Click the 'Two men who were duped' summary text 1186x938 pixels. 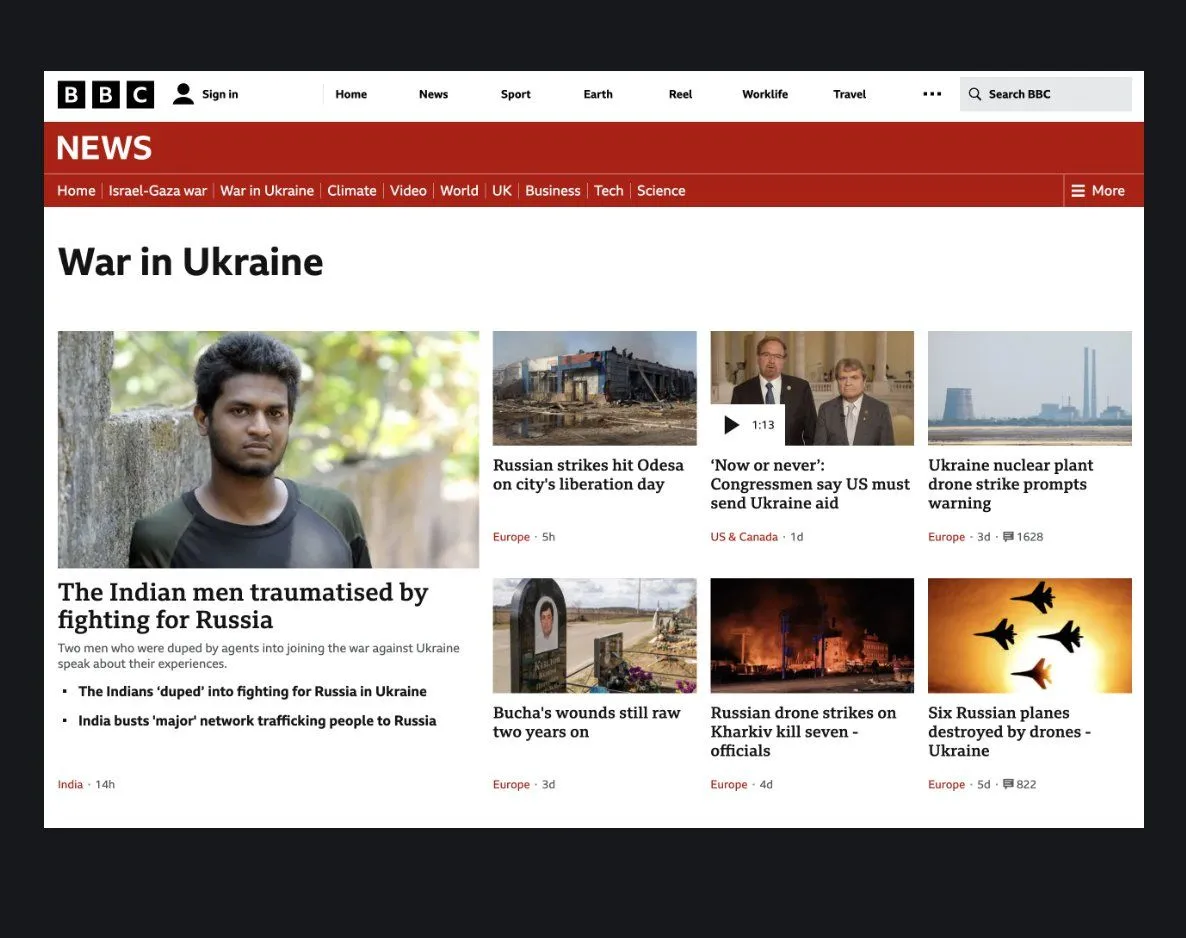pos(259,656)
